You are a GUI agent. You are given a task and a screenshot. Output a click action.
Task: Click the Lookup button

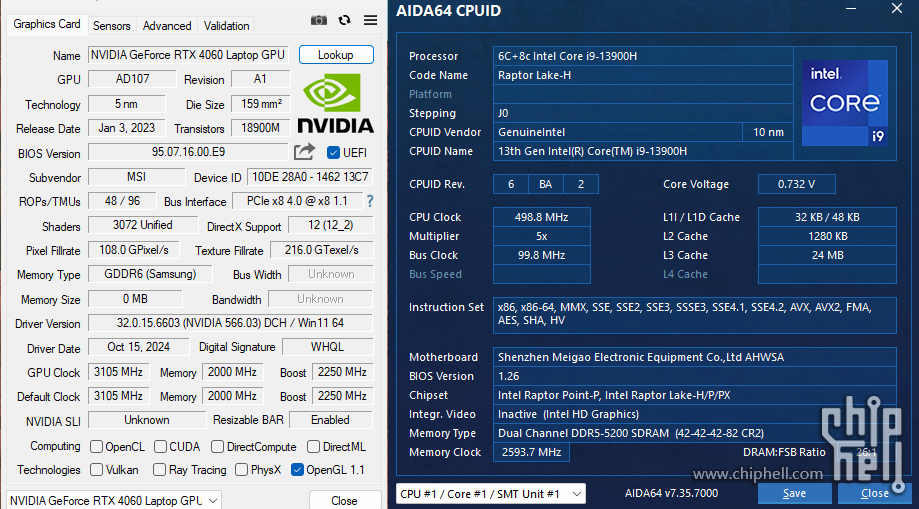[336, 55]
